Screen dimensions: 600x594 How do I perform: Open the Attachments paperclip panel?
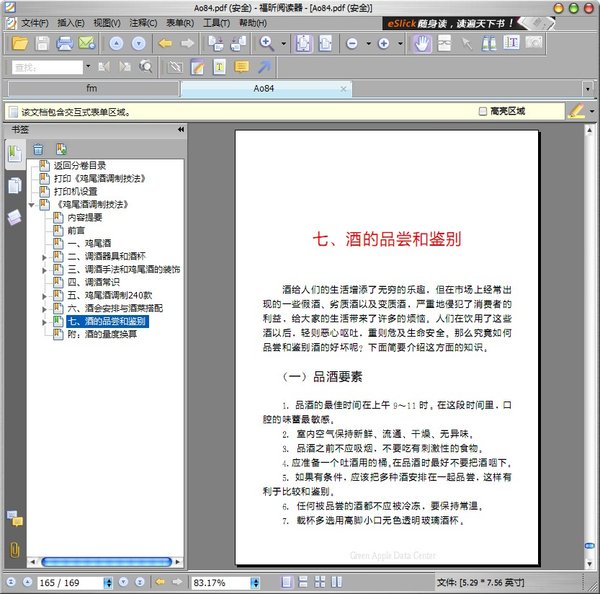[15, 550]
